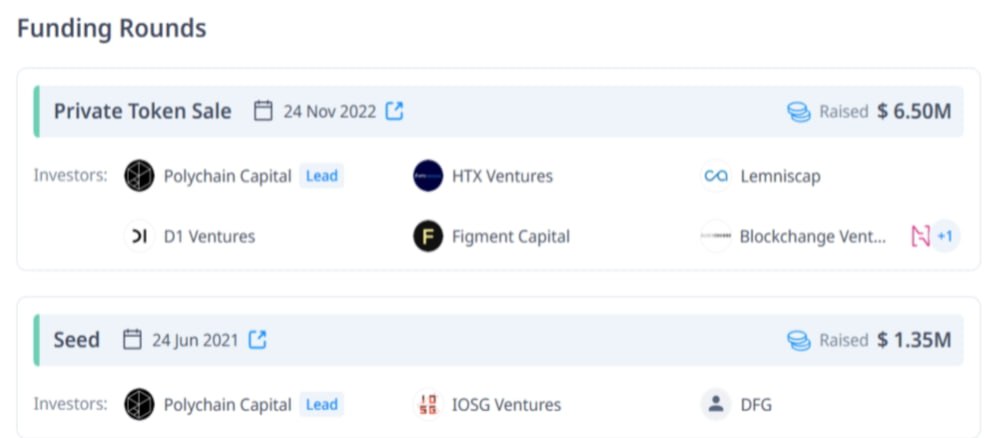Click the pink investor logo beside +1

(x=920, y=236)
